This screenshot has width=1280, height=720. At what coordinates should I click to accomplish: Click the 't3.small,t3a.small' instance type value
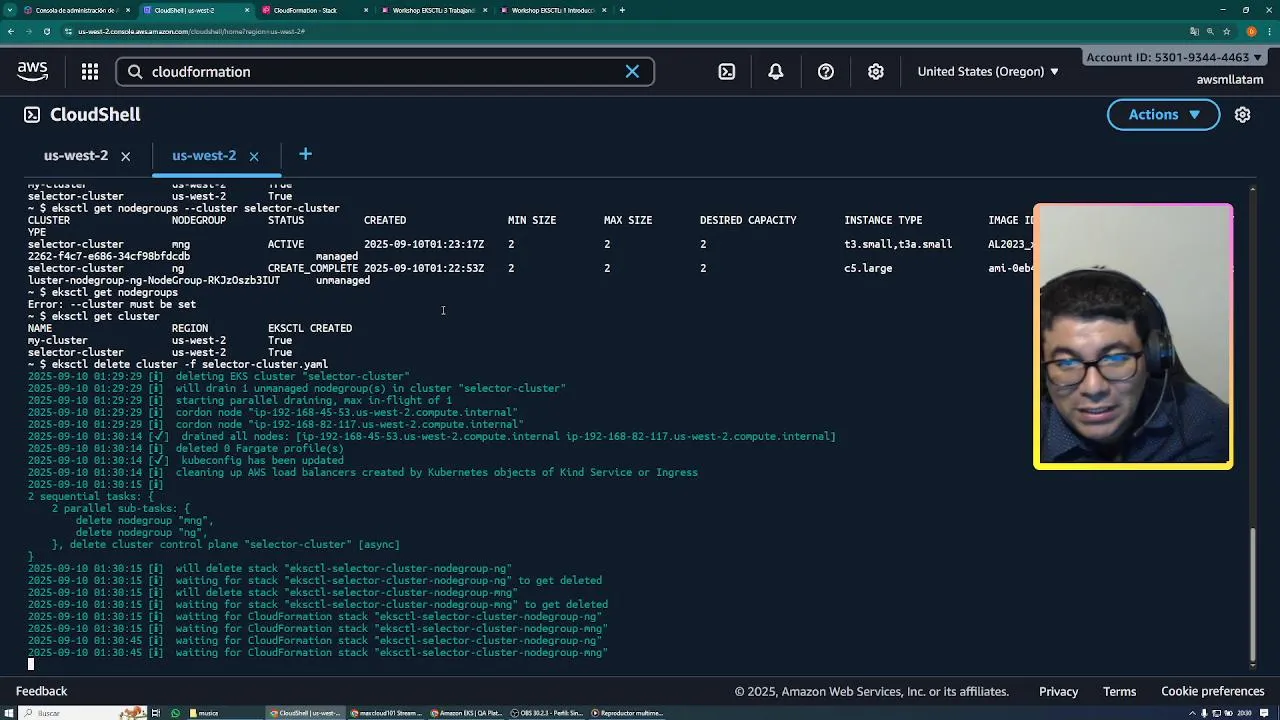point(898,244)
